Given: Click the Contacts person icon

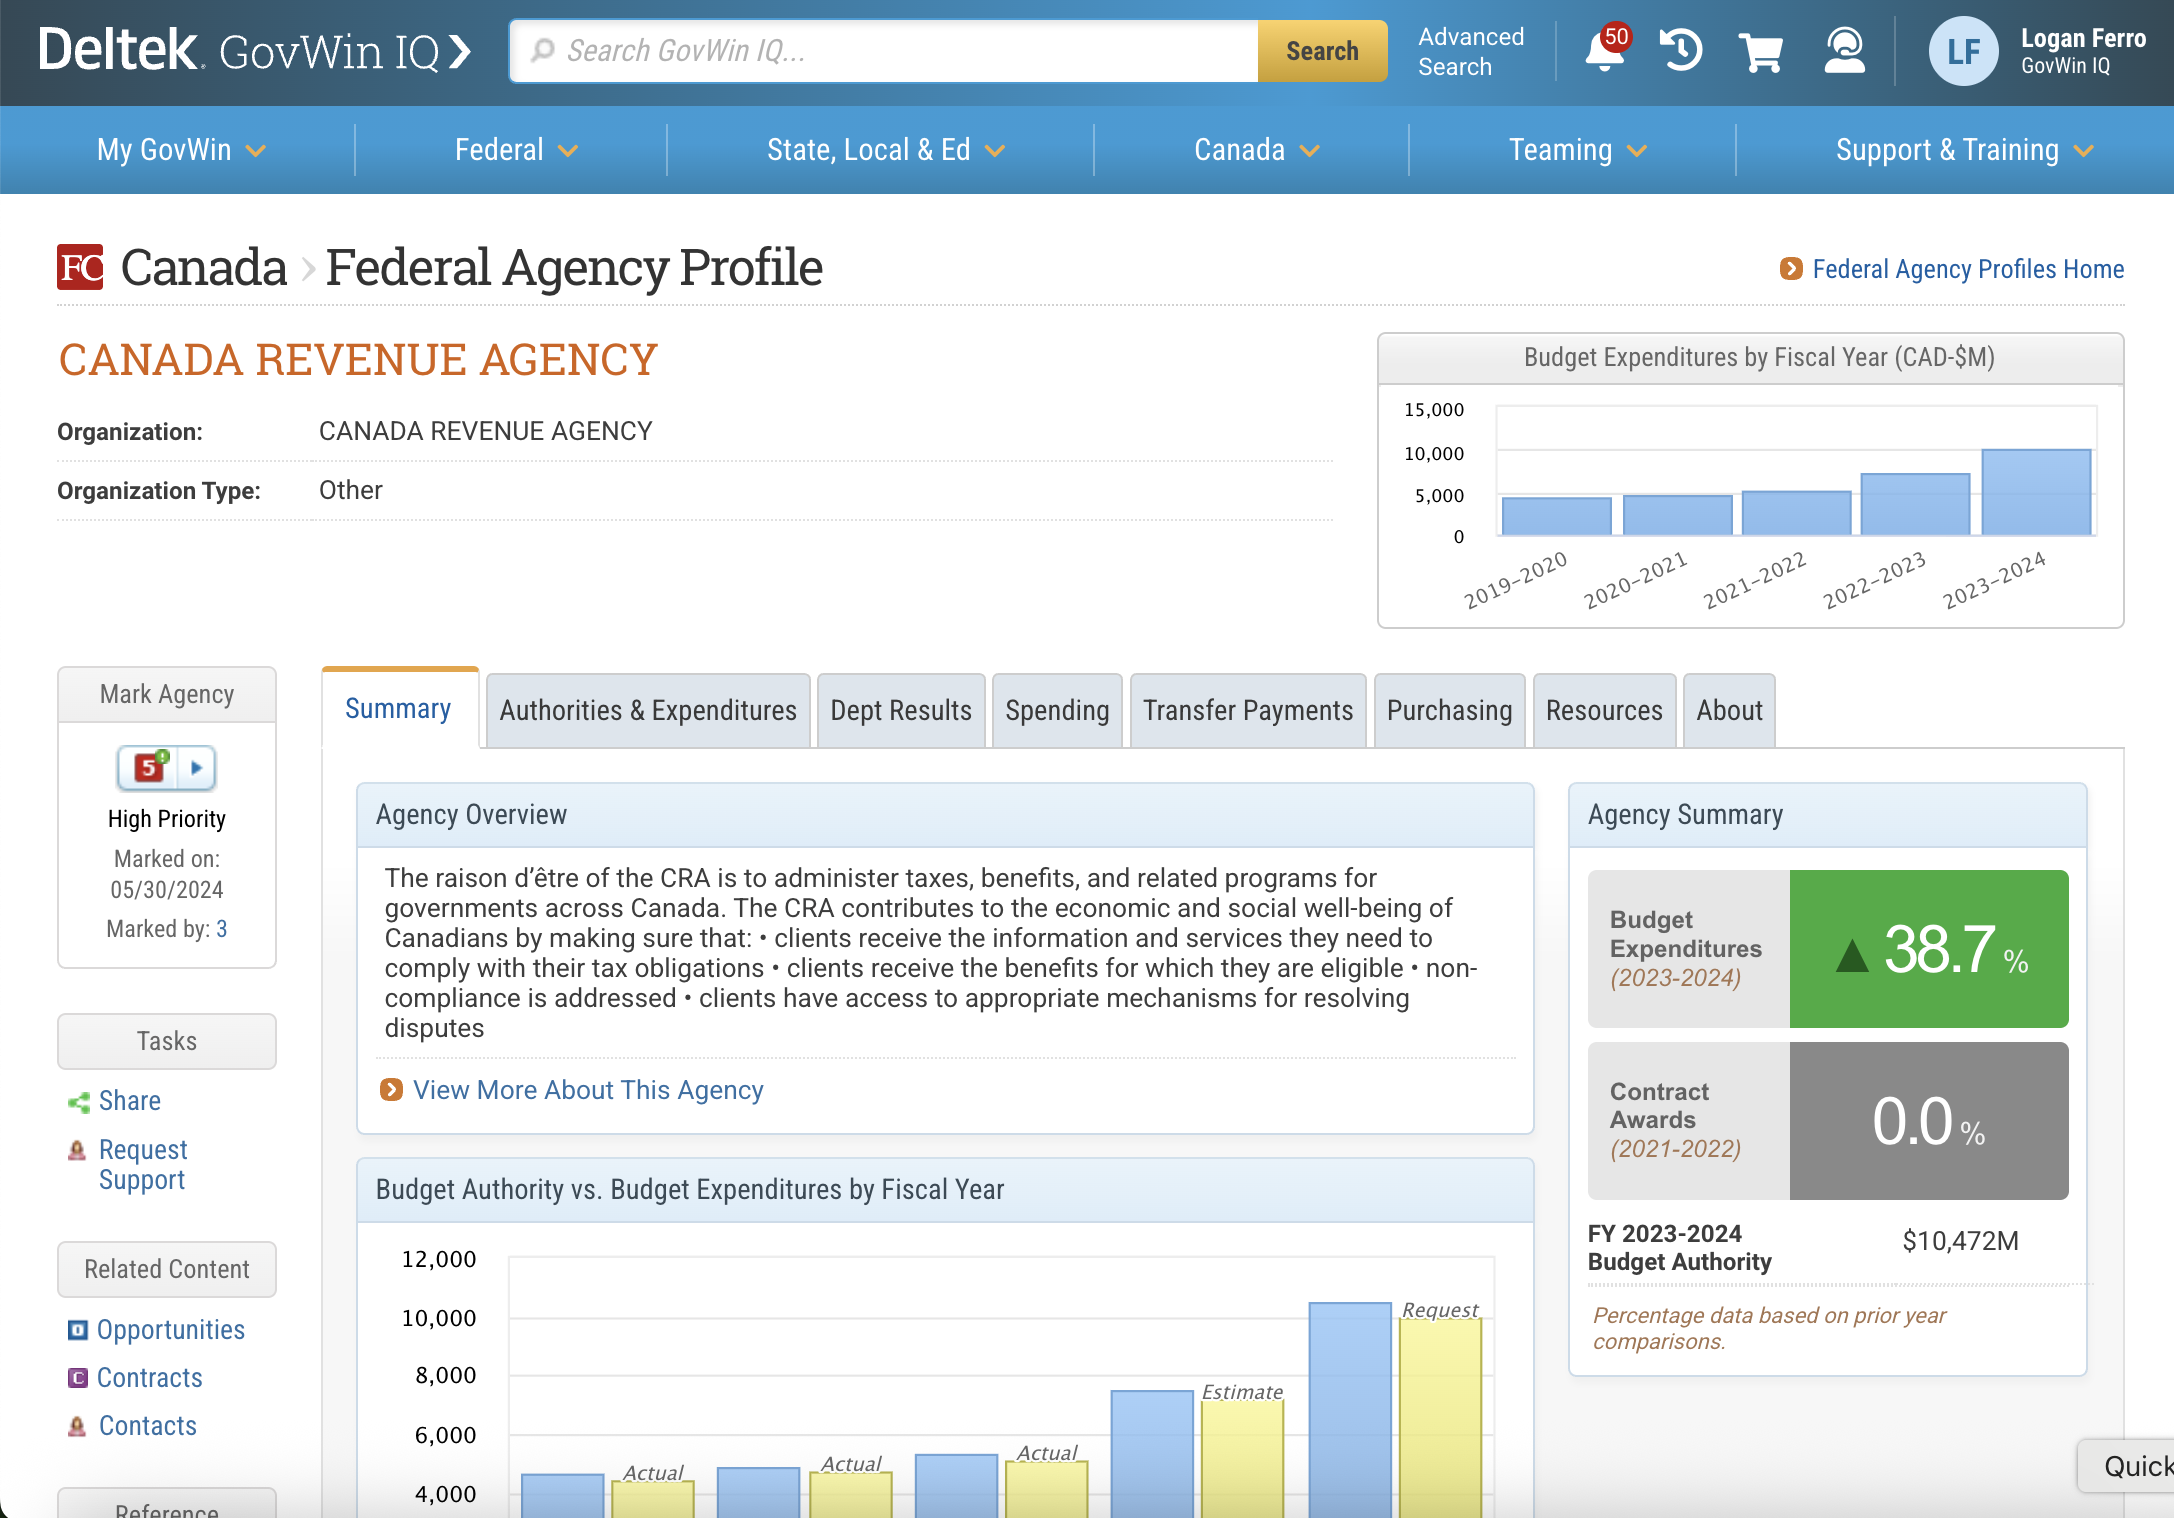Looking at the screenshot, I should 77,1426.
